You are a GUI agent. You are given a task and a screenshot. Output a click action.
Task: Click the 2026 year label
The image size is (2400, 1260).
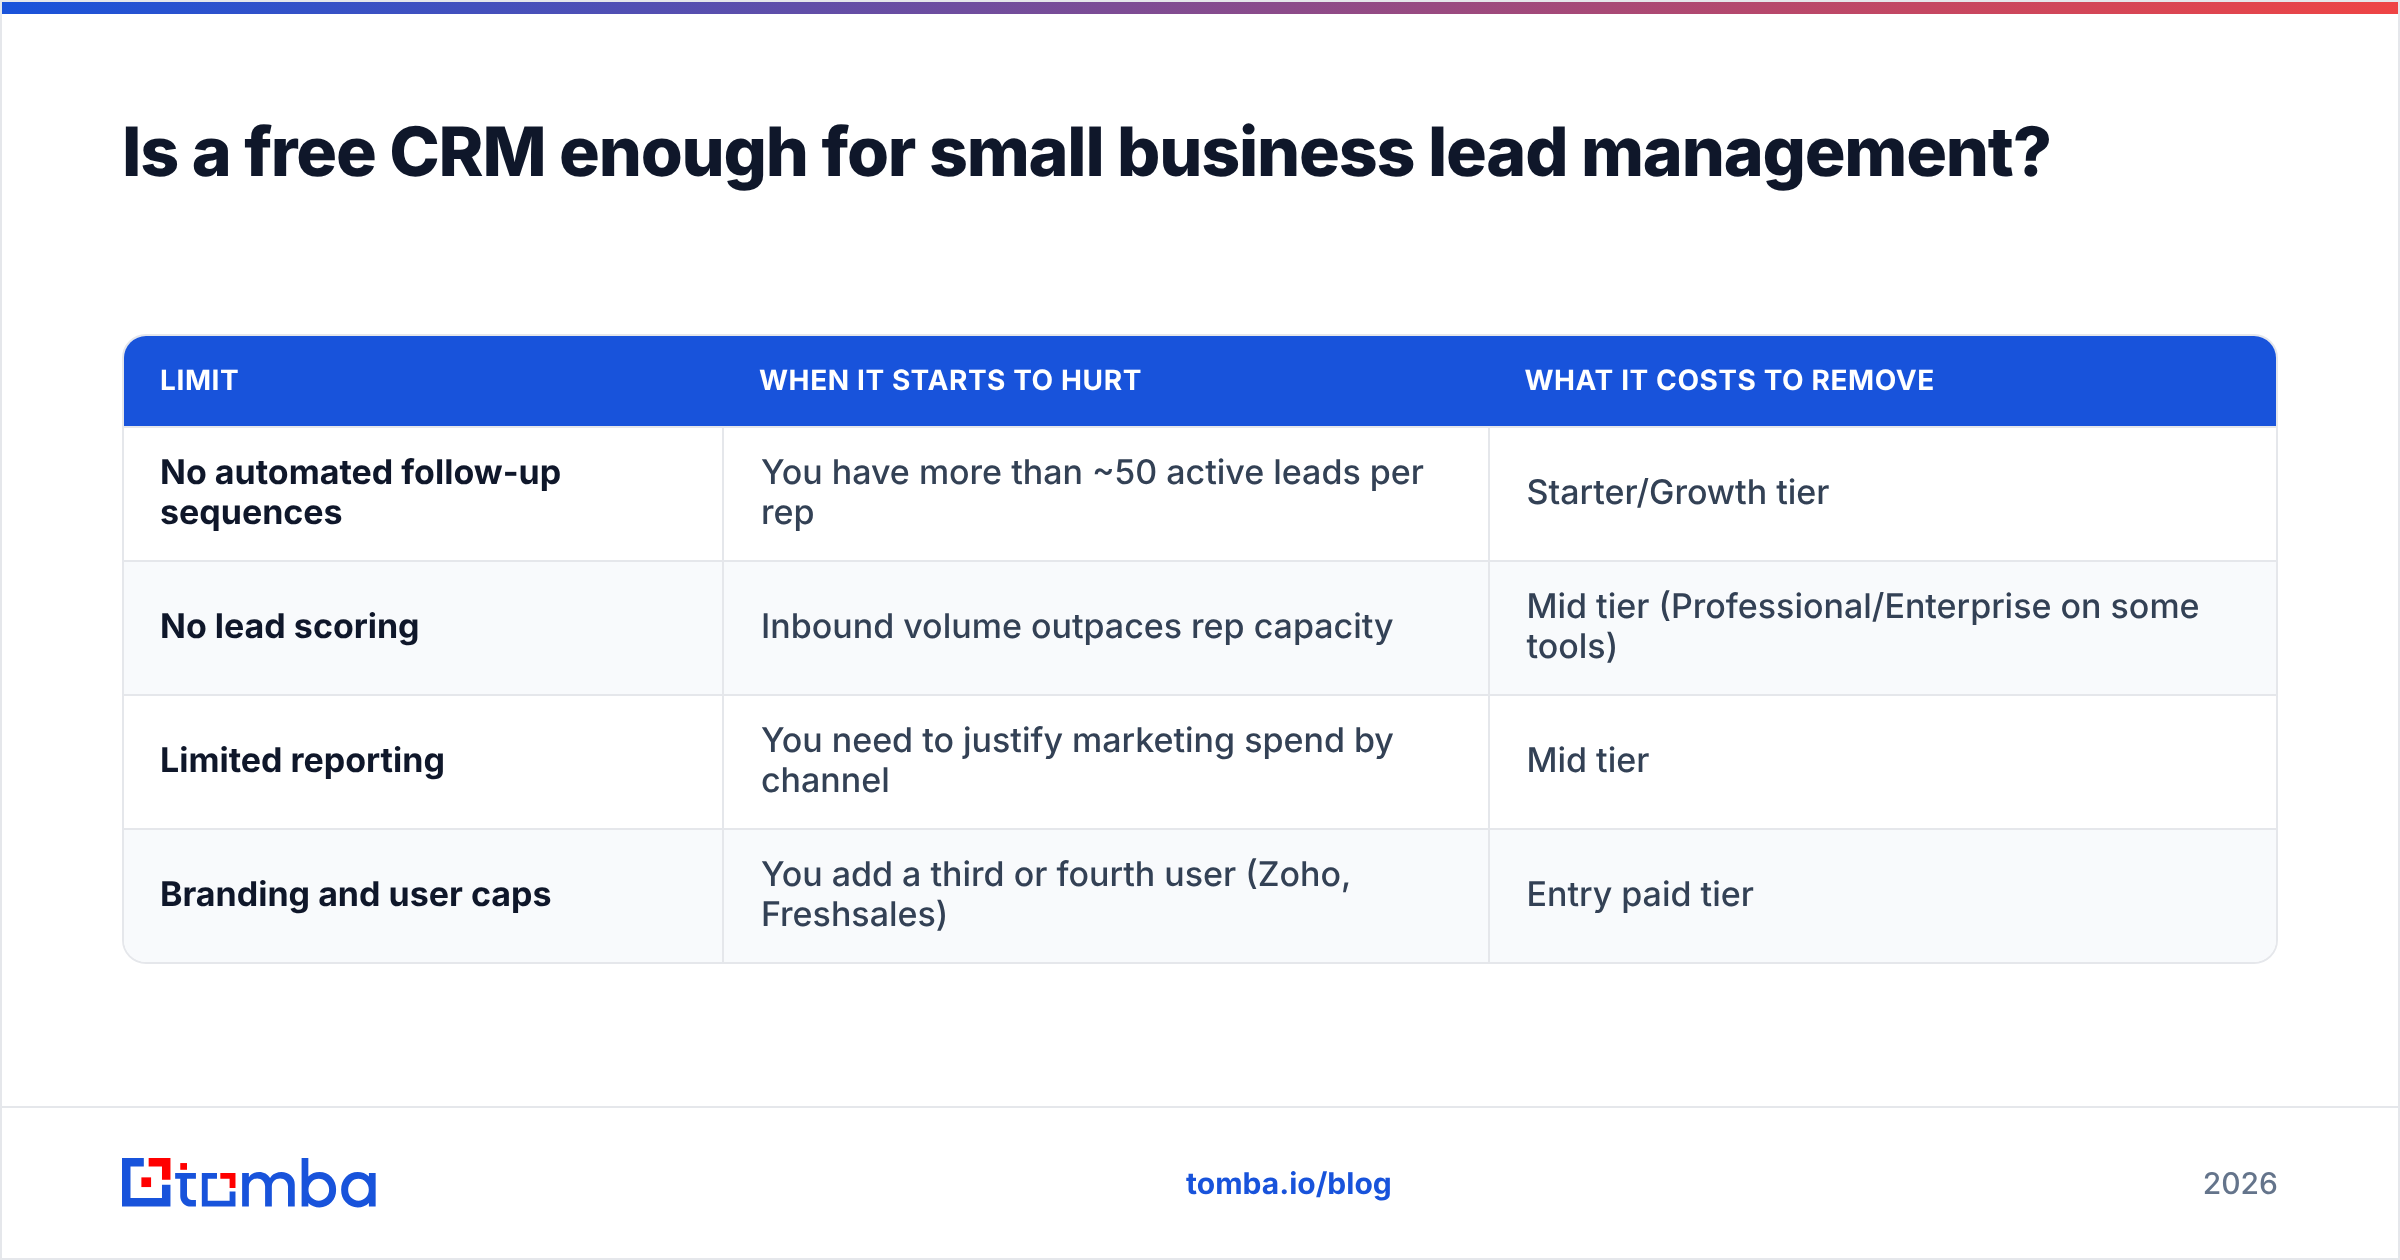(2240, 1184)
